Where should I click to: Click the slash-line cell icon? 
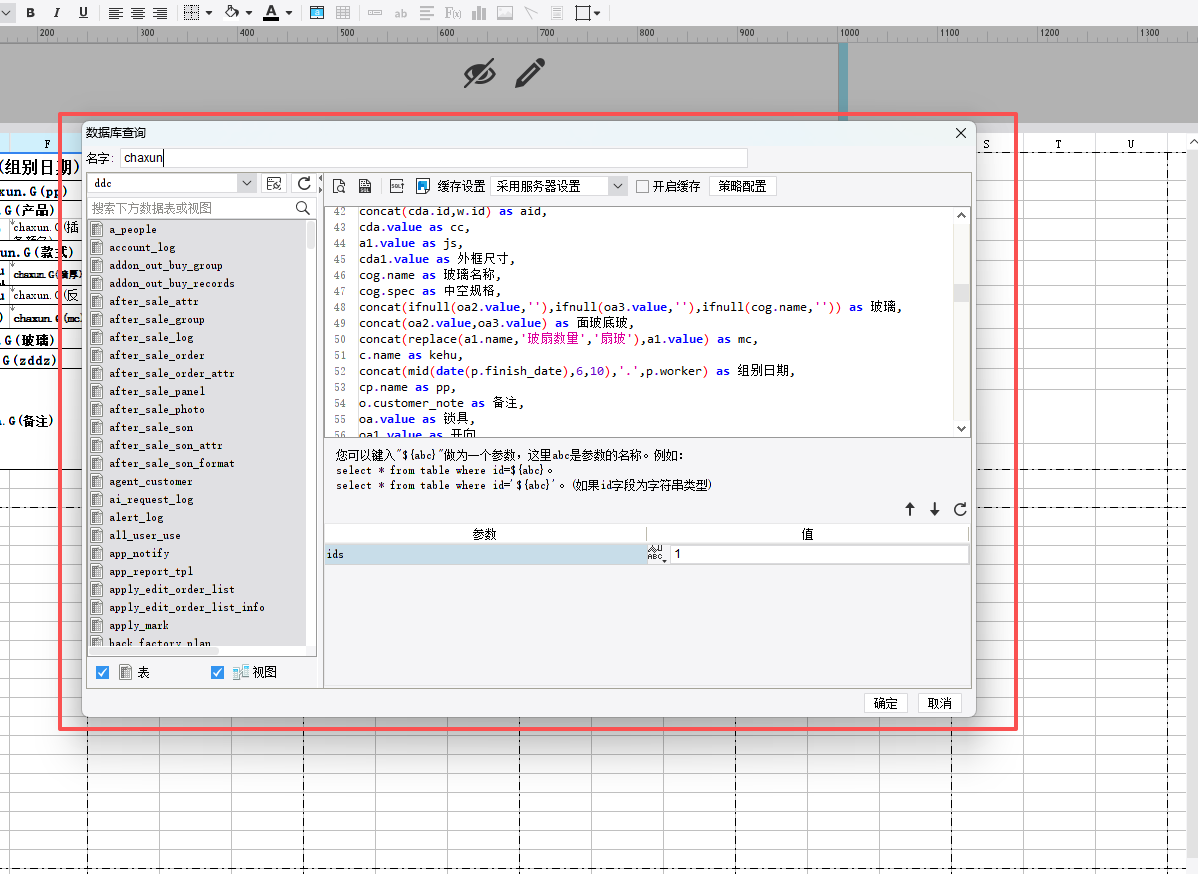point(531,13)
